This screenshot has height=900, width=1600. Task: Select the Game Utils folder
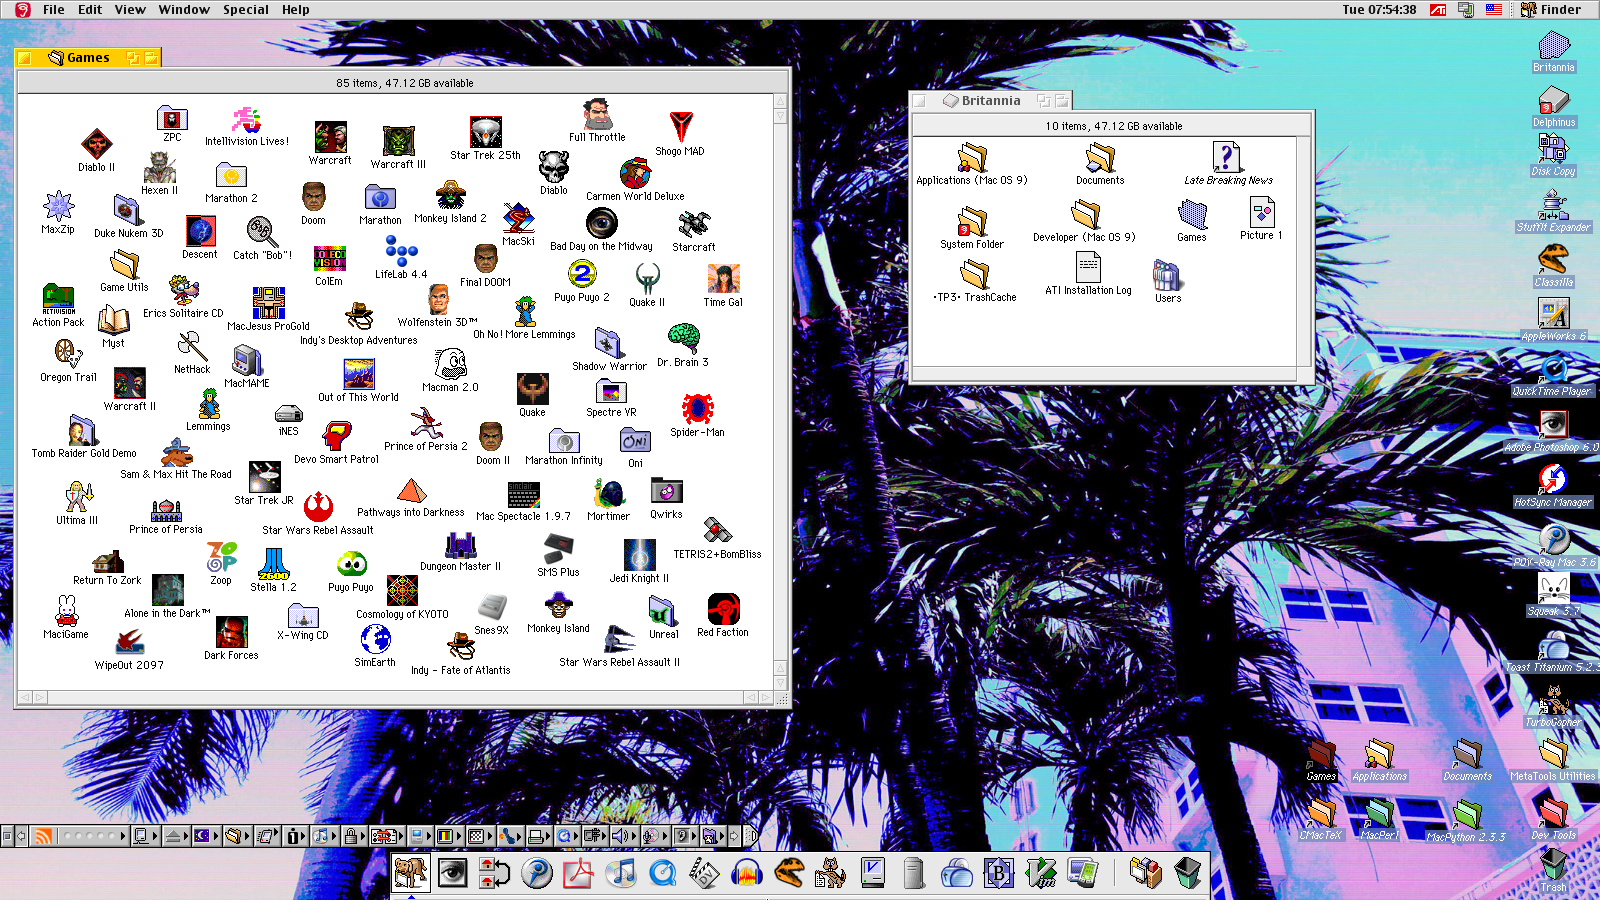(x=124, y=264)
